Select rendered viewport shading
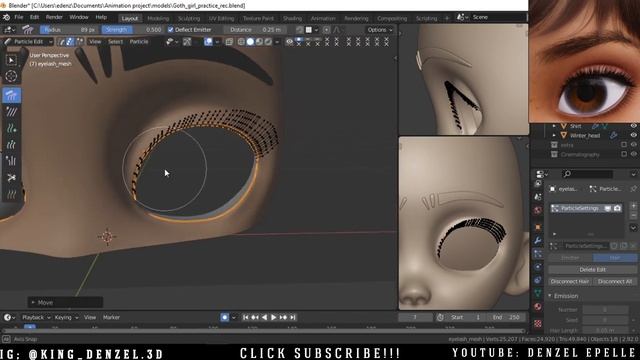 pos(268,42)
